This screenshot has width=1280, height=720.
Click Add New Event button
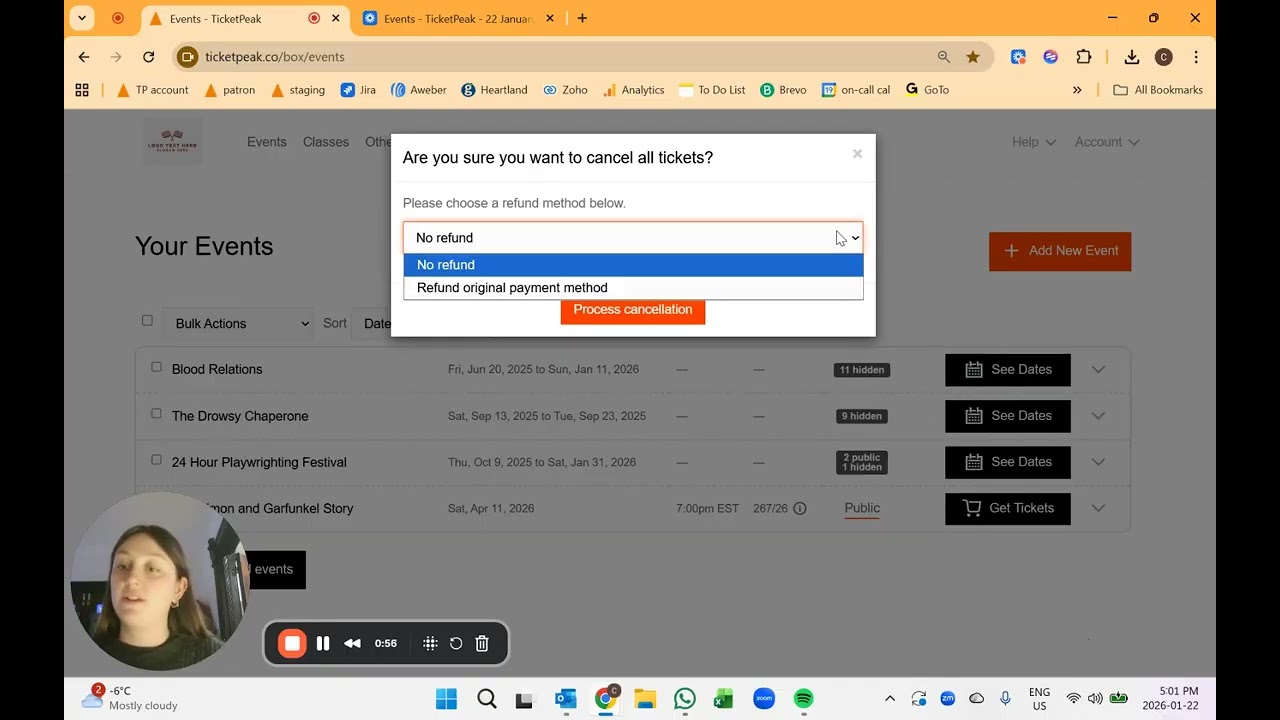[1060, 251]
